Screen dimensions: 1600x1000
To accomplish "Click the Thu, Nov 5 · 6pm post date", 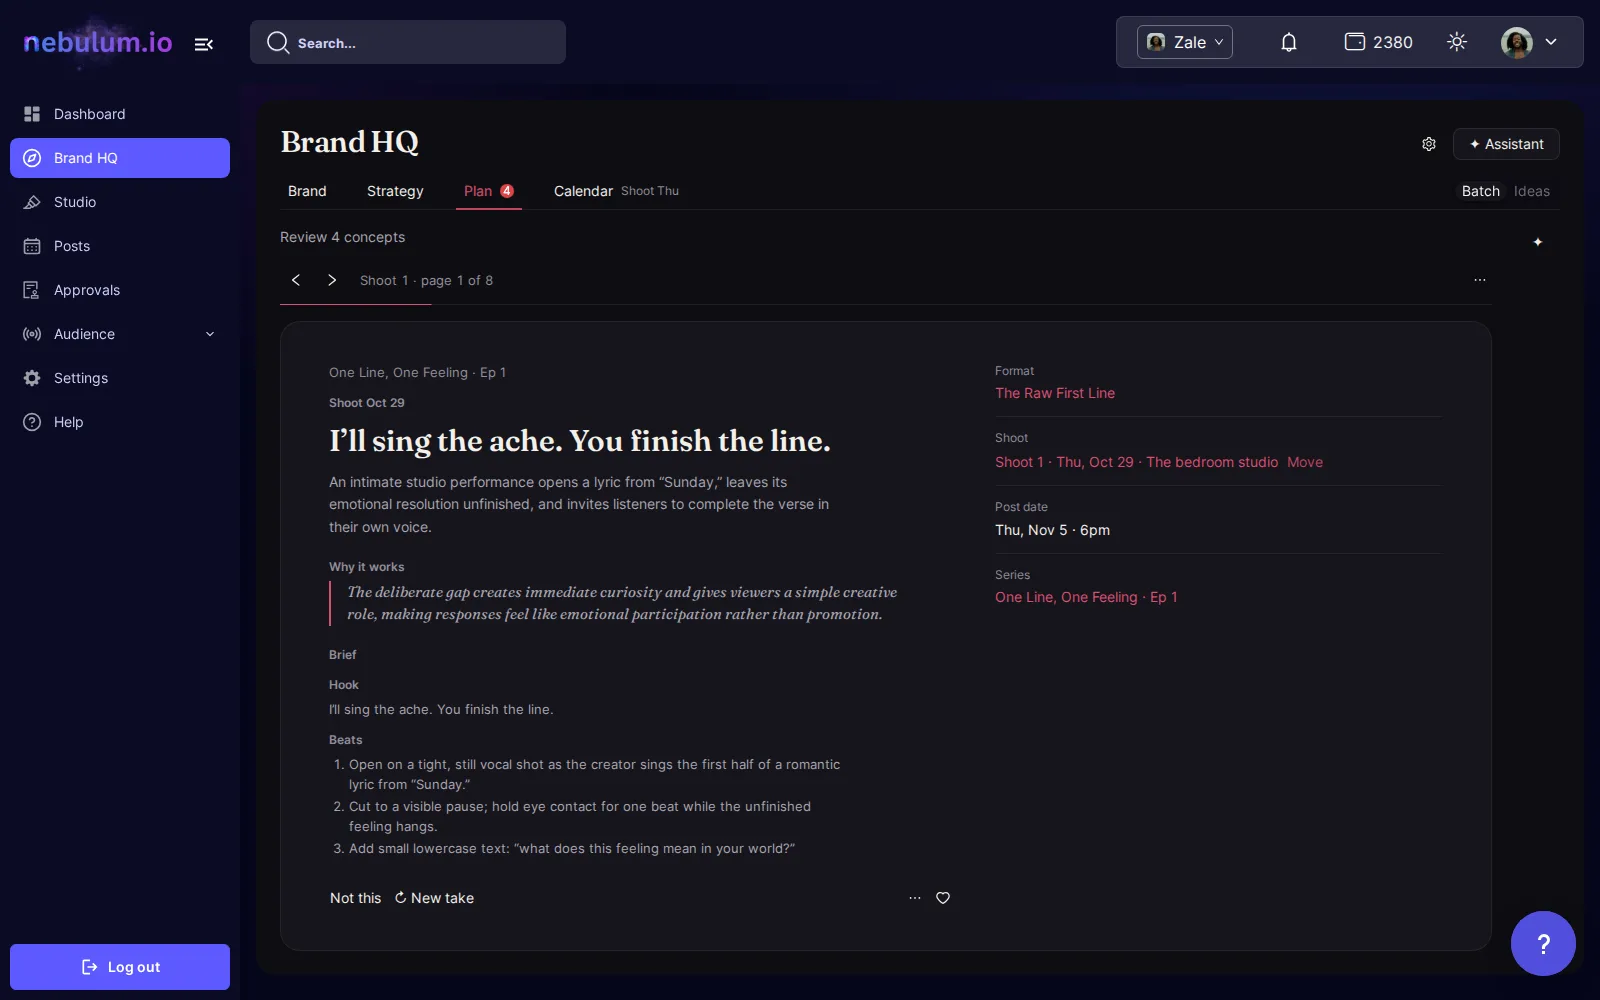I will click(1052, 530).
